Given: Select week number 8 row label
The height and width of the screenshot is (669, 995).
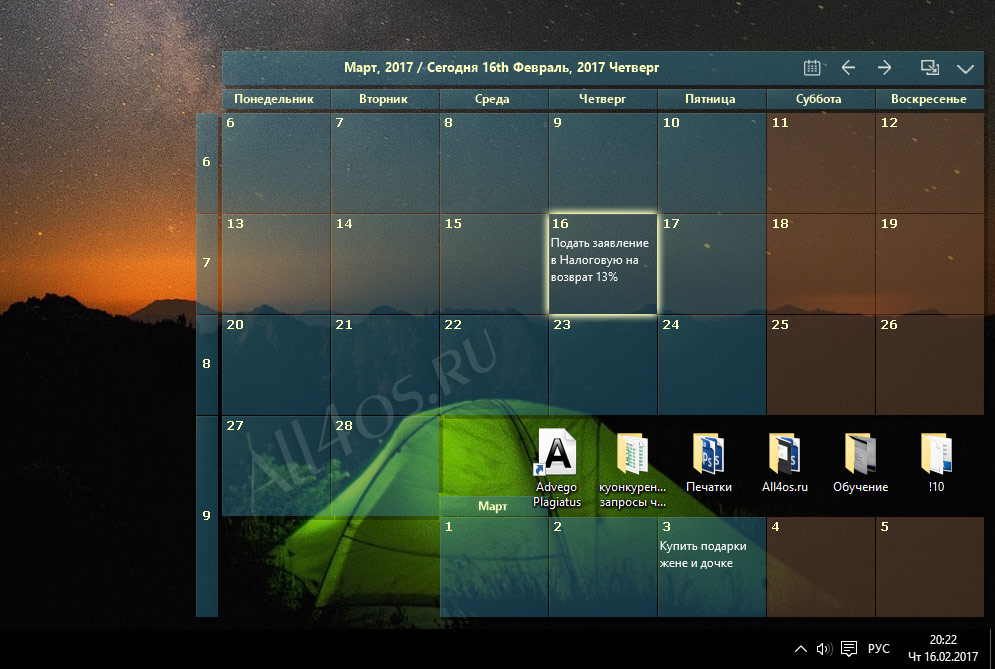Looking at the screenshot, I should pos(207,364).
